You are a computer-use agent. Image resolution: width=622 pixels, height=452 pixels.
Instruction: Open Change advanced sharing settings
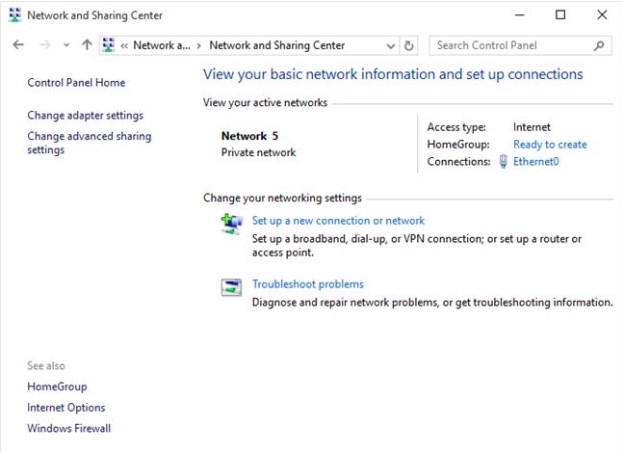(x=89, y=143)
